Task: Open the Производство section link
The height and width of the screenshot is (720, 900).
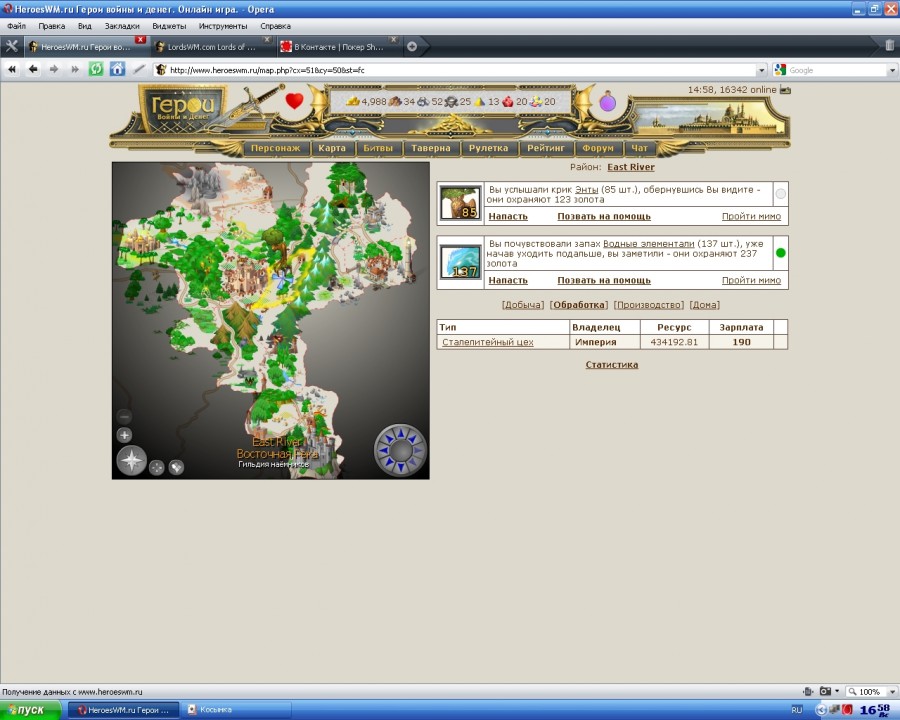Action: point(649,305)
